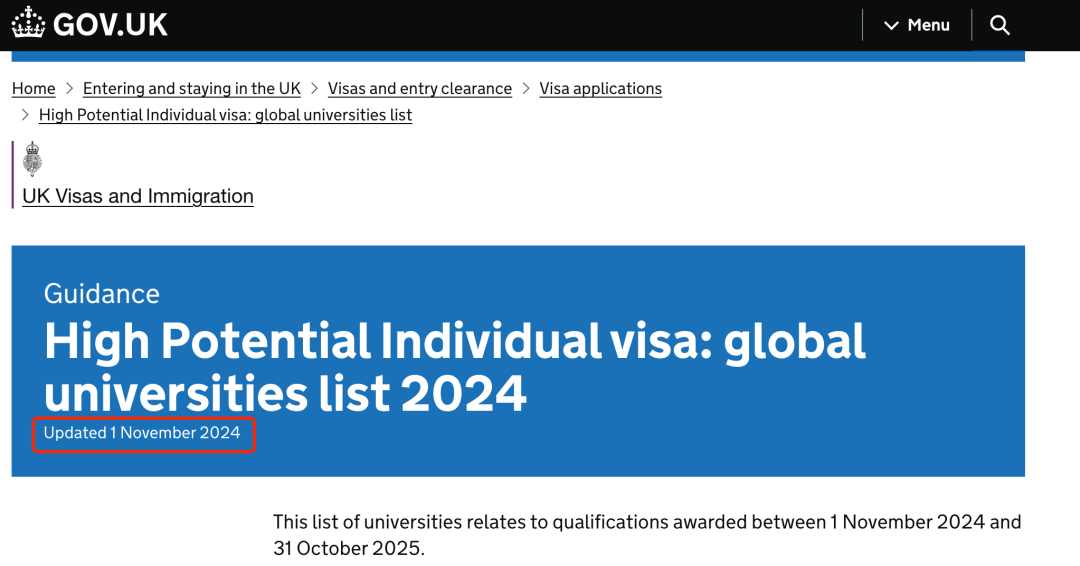Click the Updated 1 November 2024 date
The height and width of the screenshot is (566, 1080).
142,433
